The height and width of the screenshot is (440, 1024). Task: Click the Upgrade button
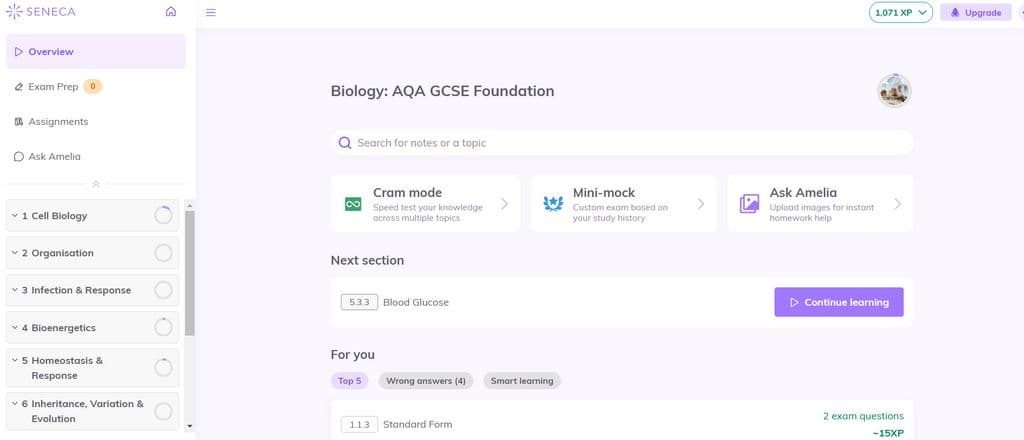tap(976, 12)
